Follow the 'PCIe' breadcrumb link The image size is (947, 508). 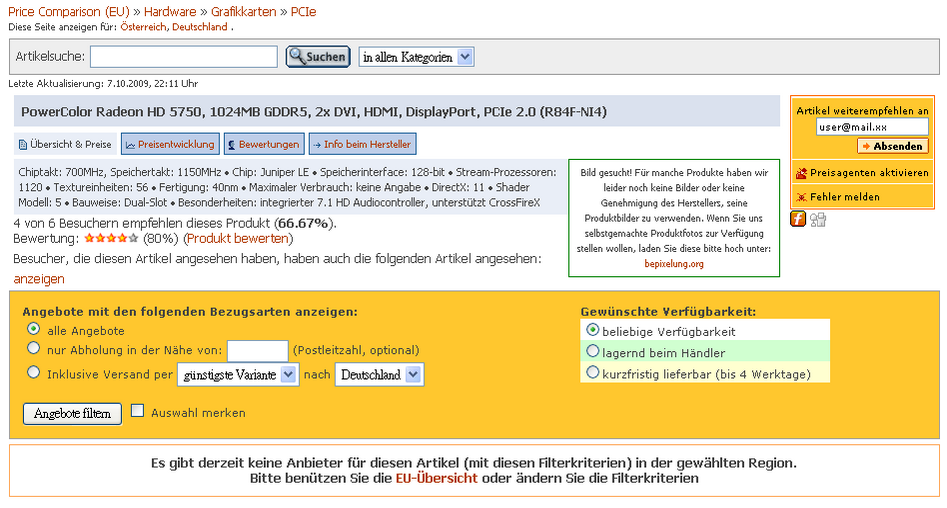[303, 11]
